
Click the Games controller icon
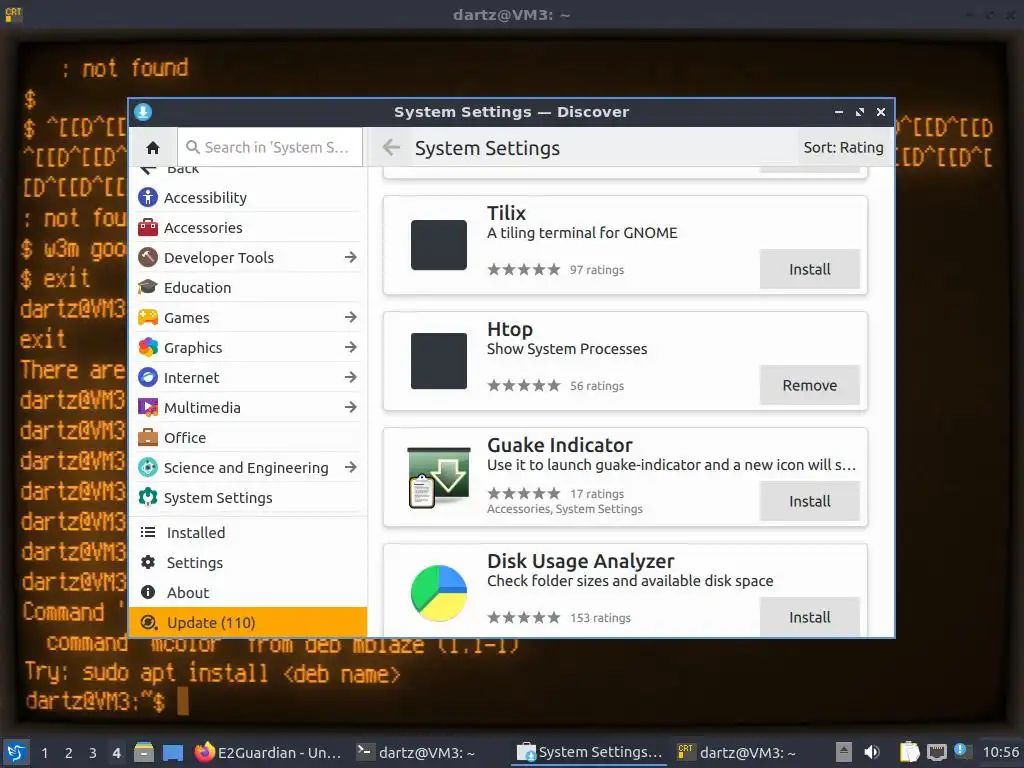[148, 317]
